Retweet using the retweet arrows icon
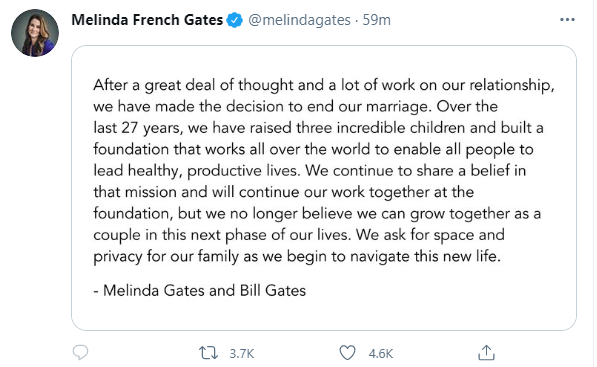This screenshot has width=597, height=367. coord(208,353)
